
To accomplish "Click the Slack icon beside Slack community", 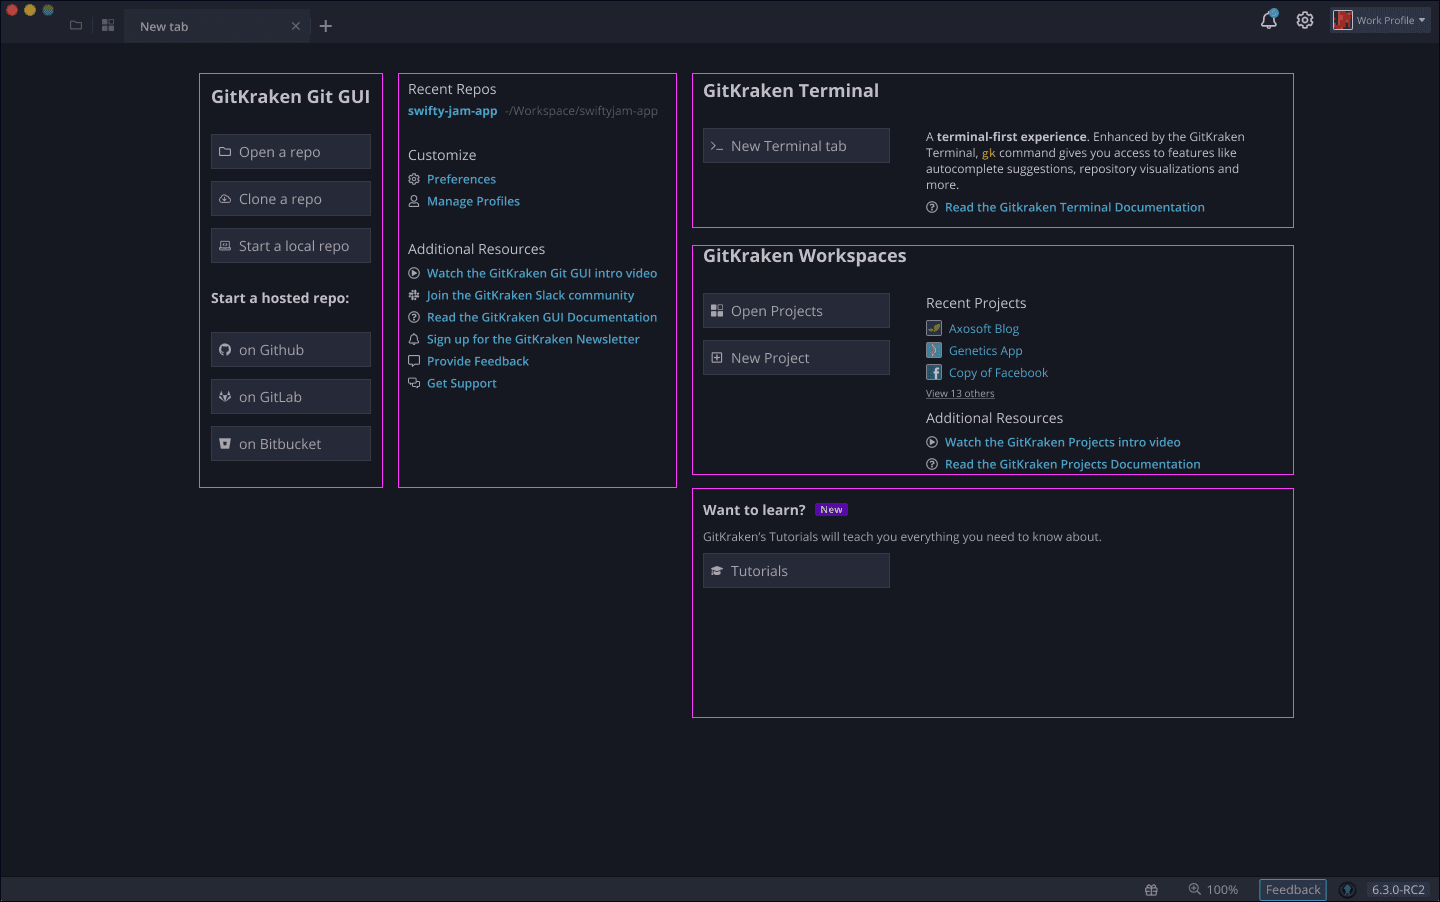I will [414, 295].
